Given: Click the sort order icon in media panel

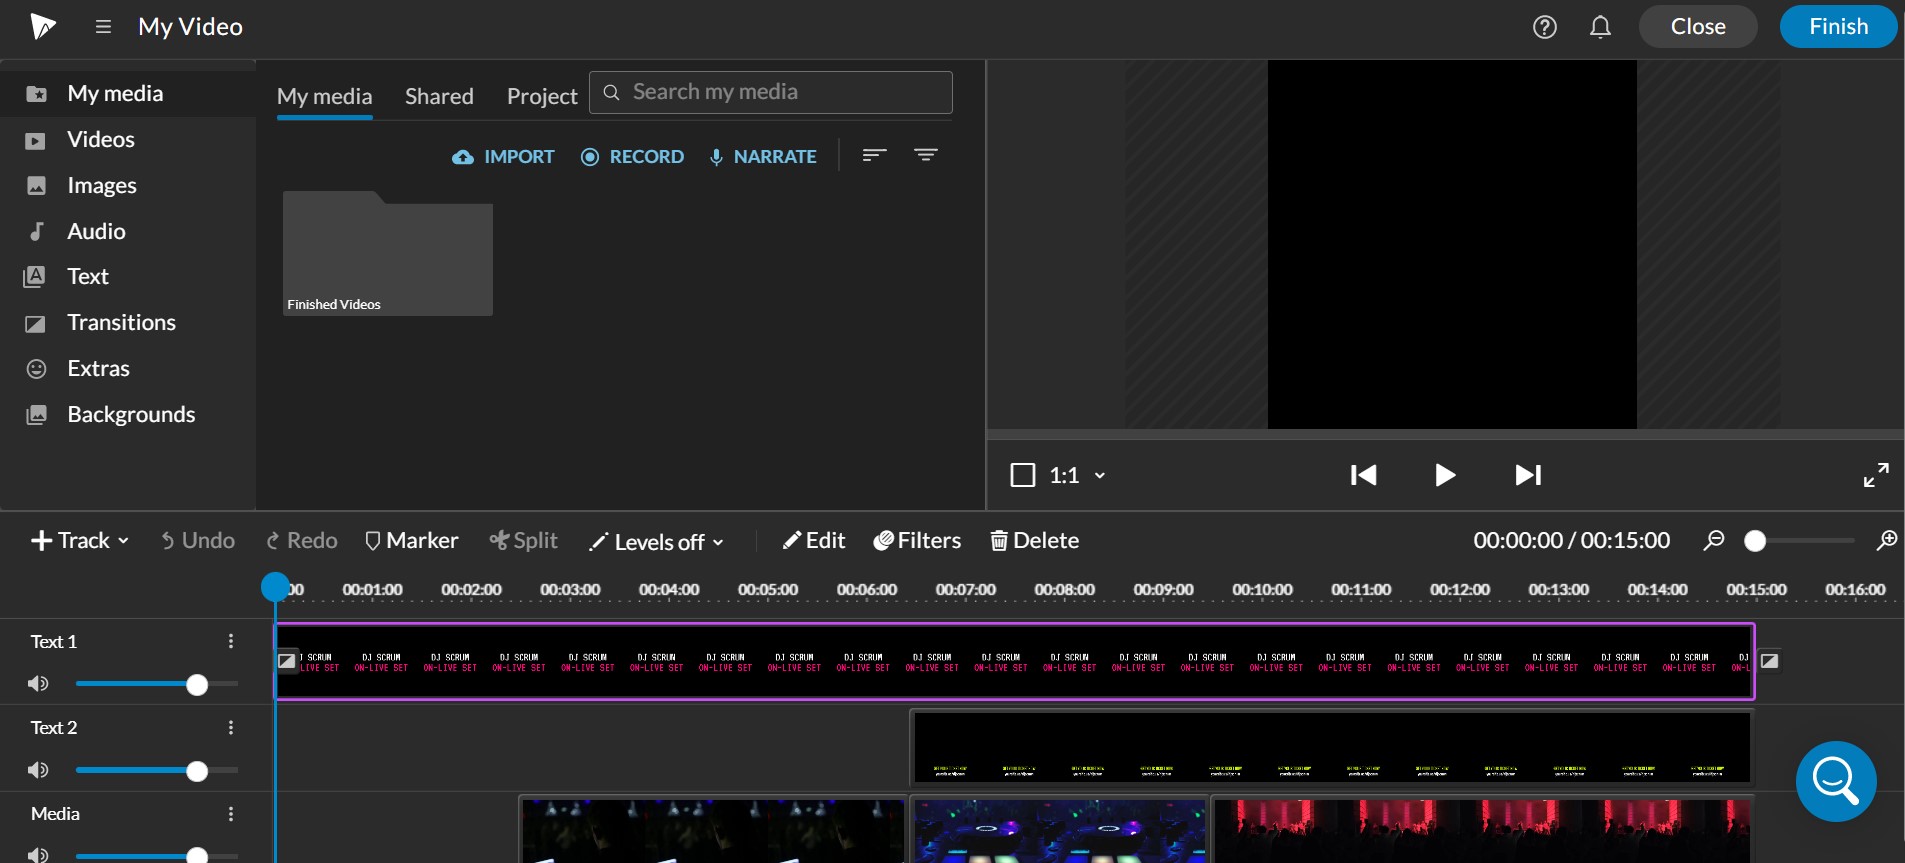Looking at the screenshot, I should point(874,155).
